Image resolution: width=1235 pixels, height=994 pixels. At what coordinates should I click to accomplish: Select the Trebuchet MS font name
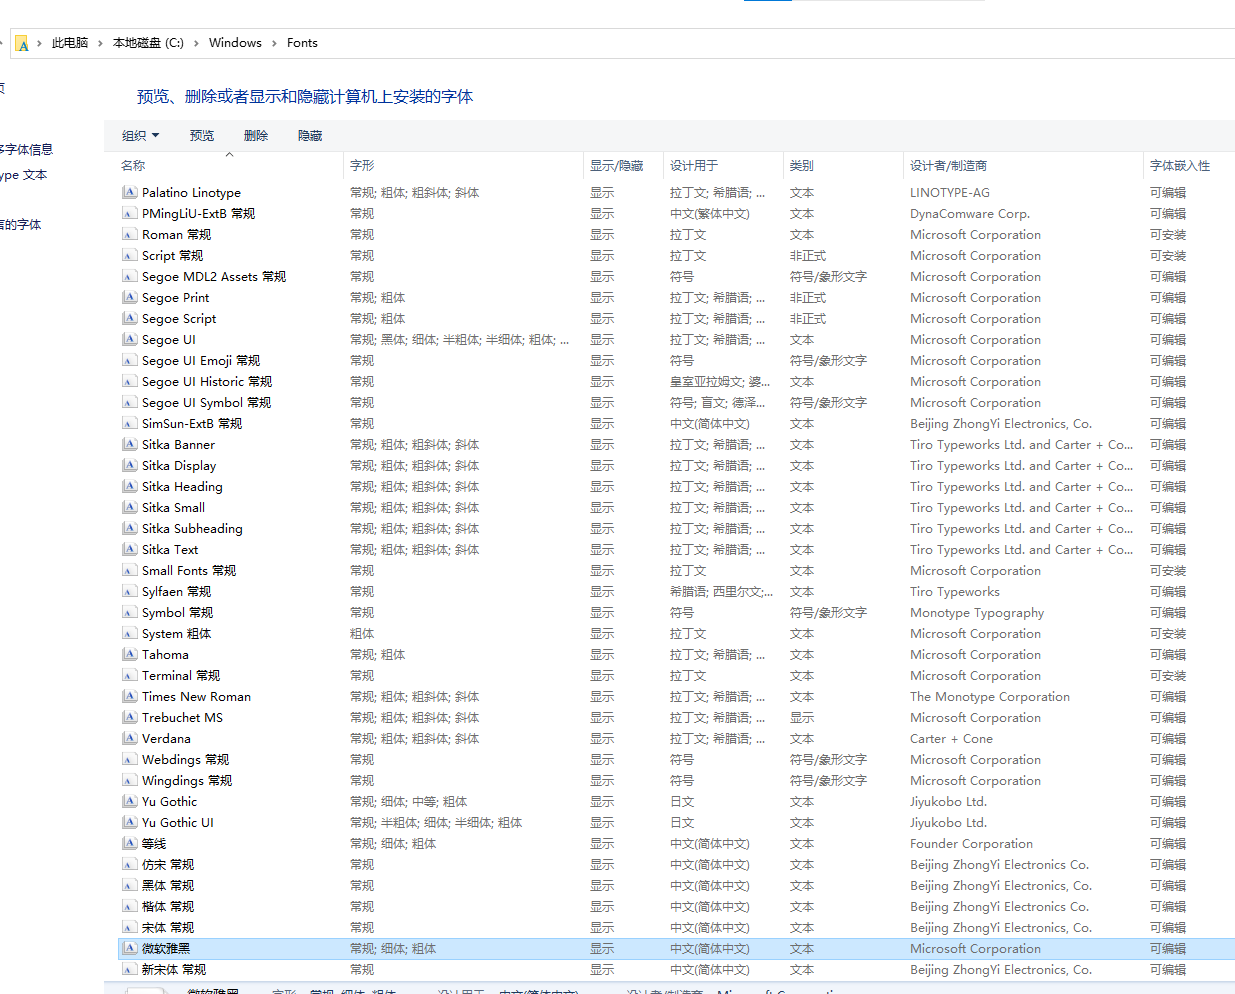pyautogui.click(x=182, y=717)
